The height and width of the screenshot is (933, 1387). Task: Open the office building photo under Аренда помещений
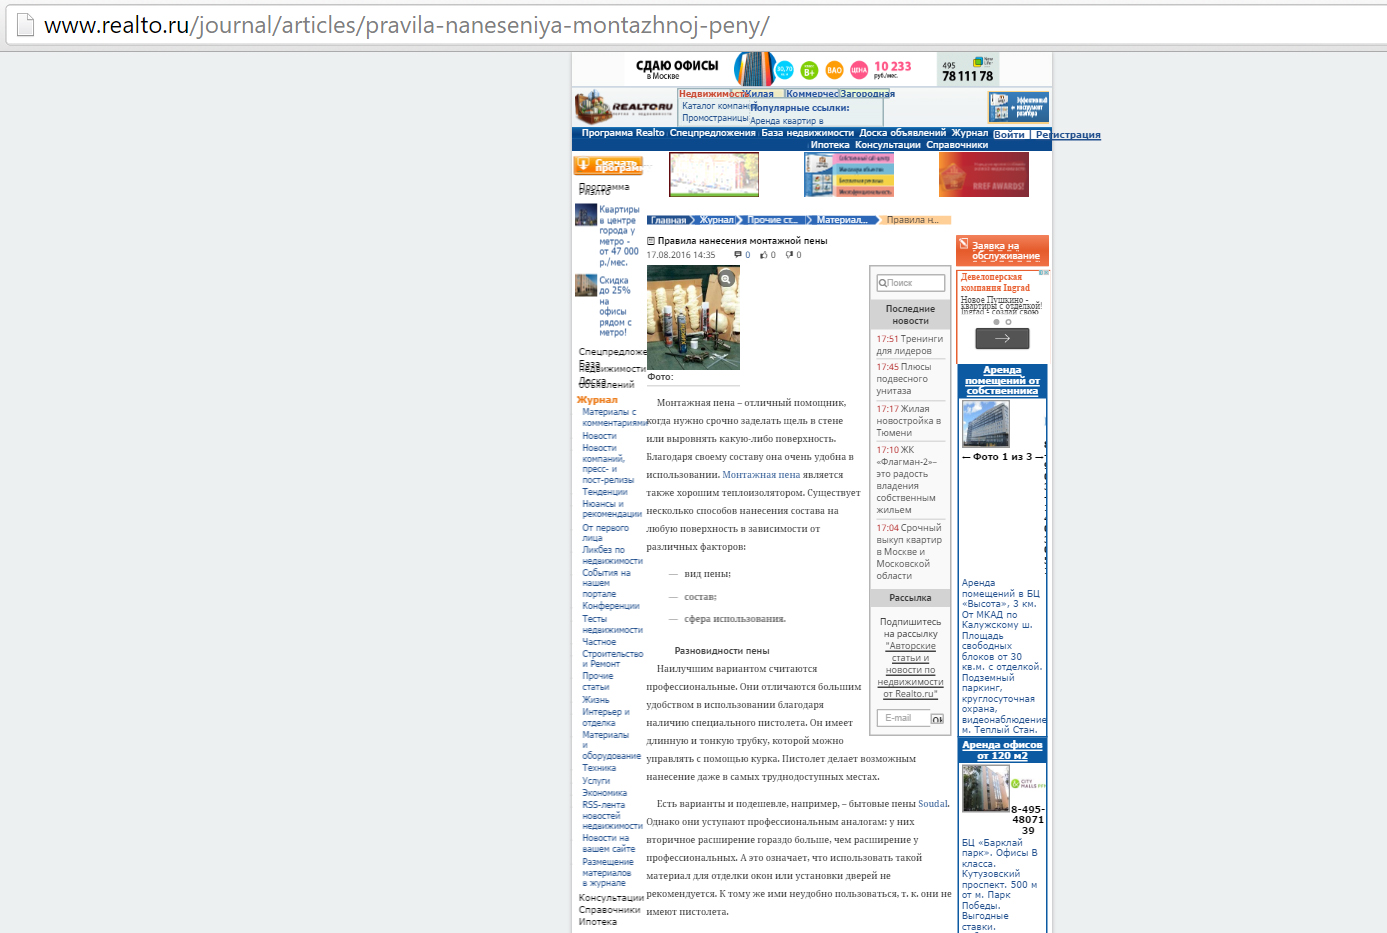(985, 424)
